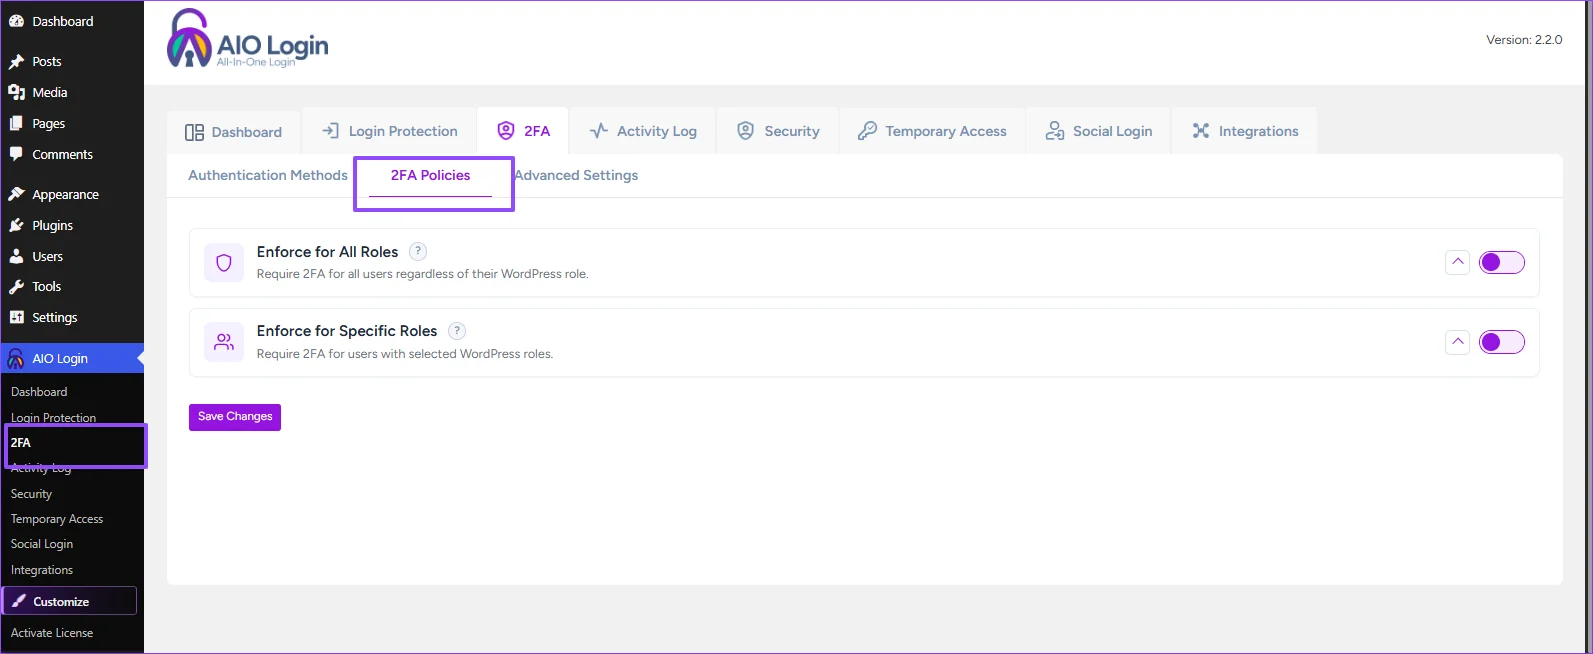Click the Dashboard tab grid icon
1593x654 pixels.
pyautogui.click(x=194, y=132)
